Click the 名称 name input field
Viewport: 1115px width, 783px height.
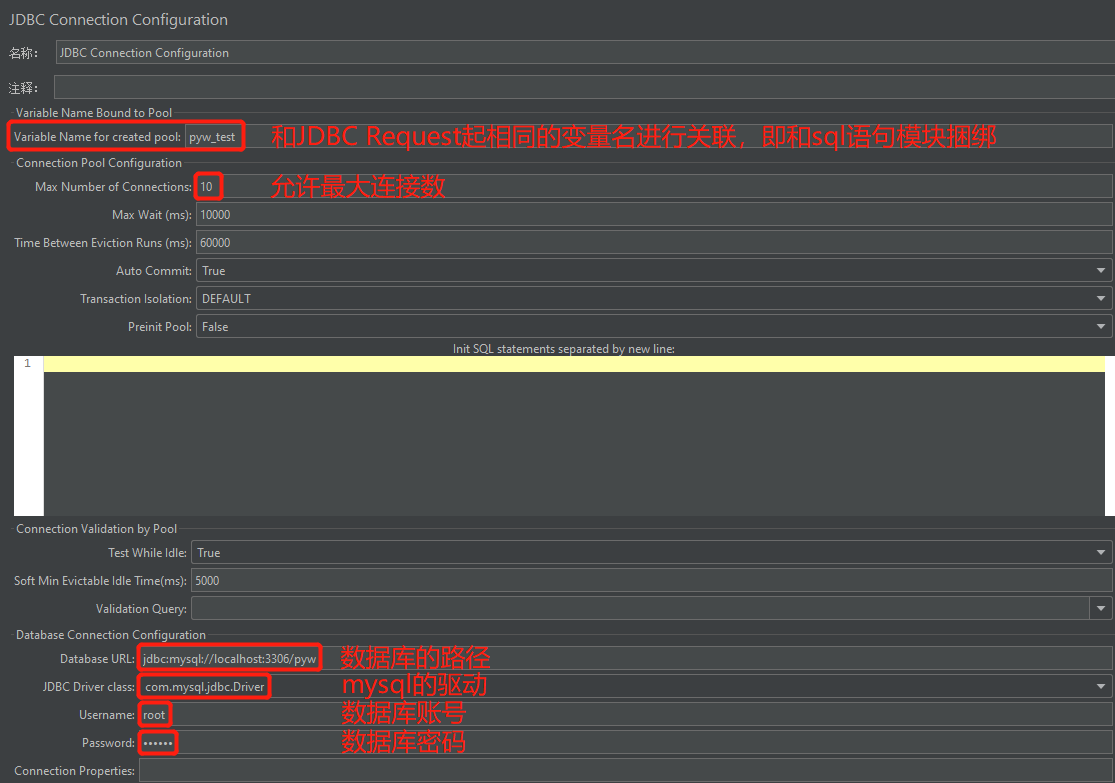(x=585, y=53)
